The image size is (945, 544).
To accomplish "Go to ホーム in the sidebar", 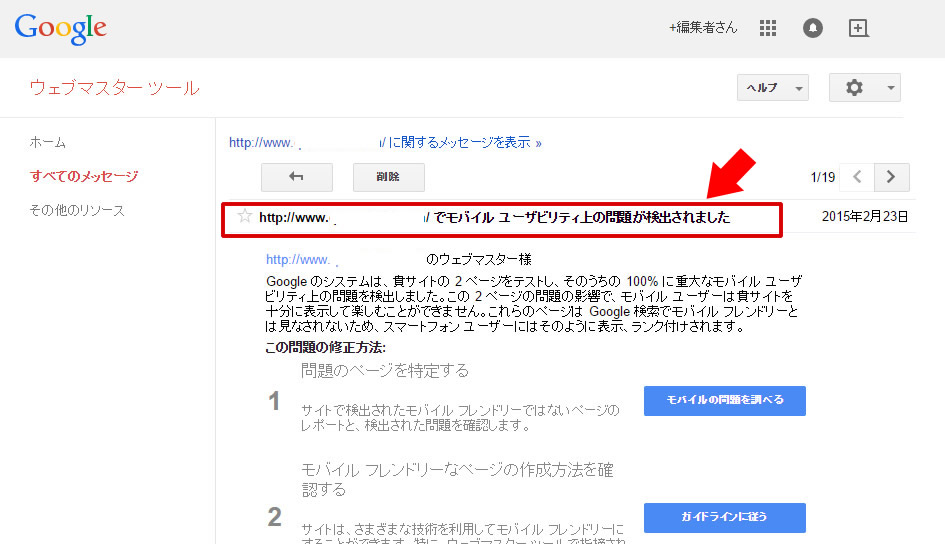I will (48, 143).
